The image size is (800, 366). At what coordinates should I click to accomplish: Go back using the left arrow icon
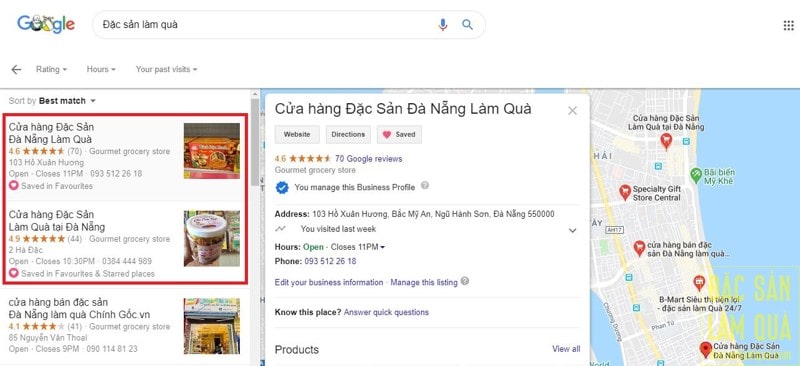(16, 69)
